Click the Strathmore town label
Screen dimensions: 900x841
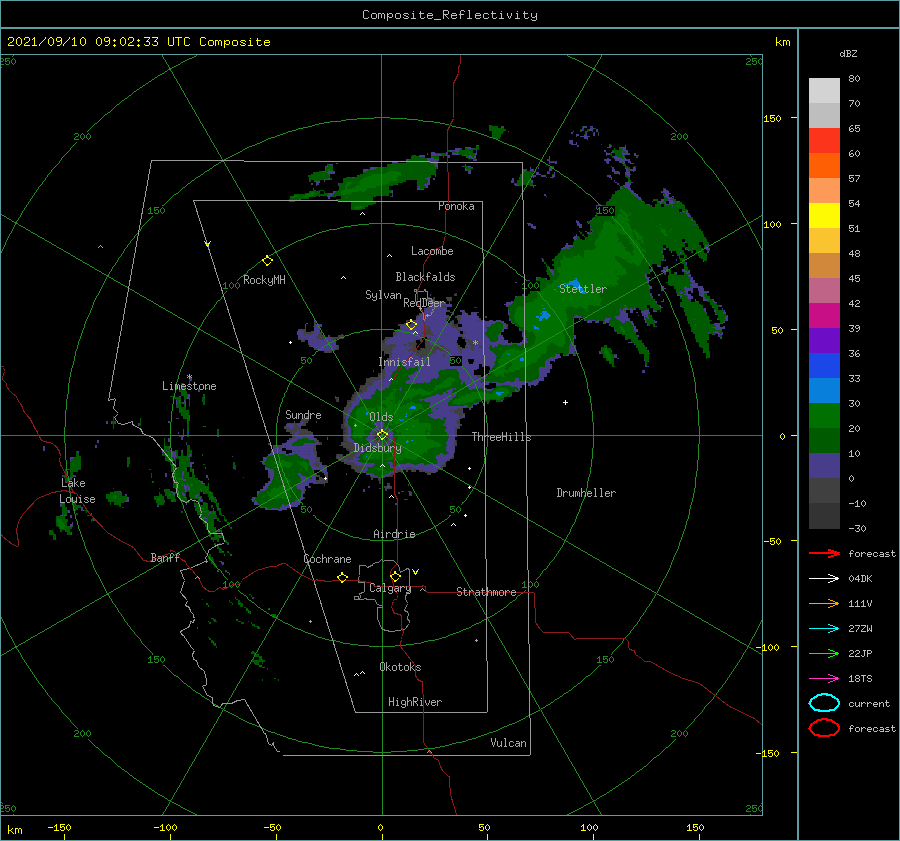(486, 592)
